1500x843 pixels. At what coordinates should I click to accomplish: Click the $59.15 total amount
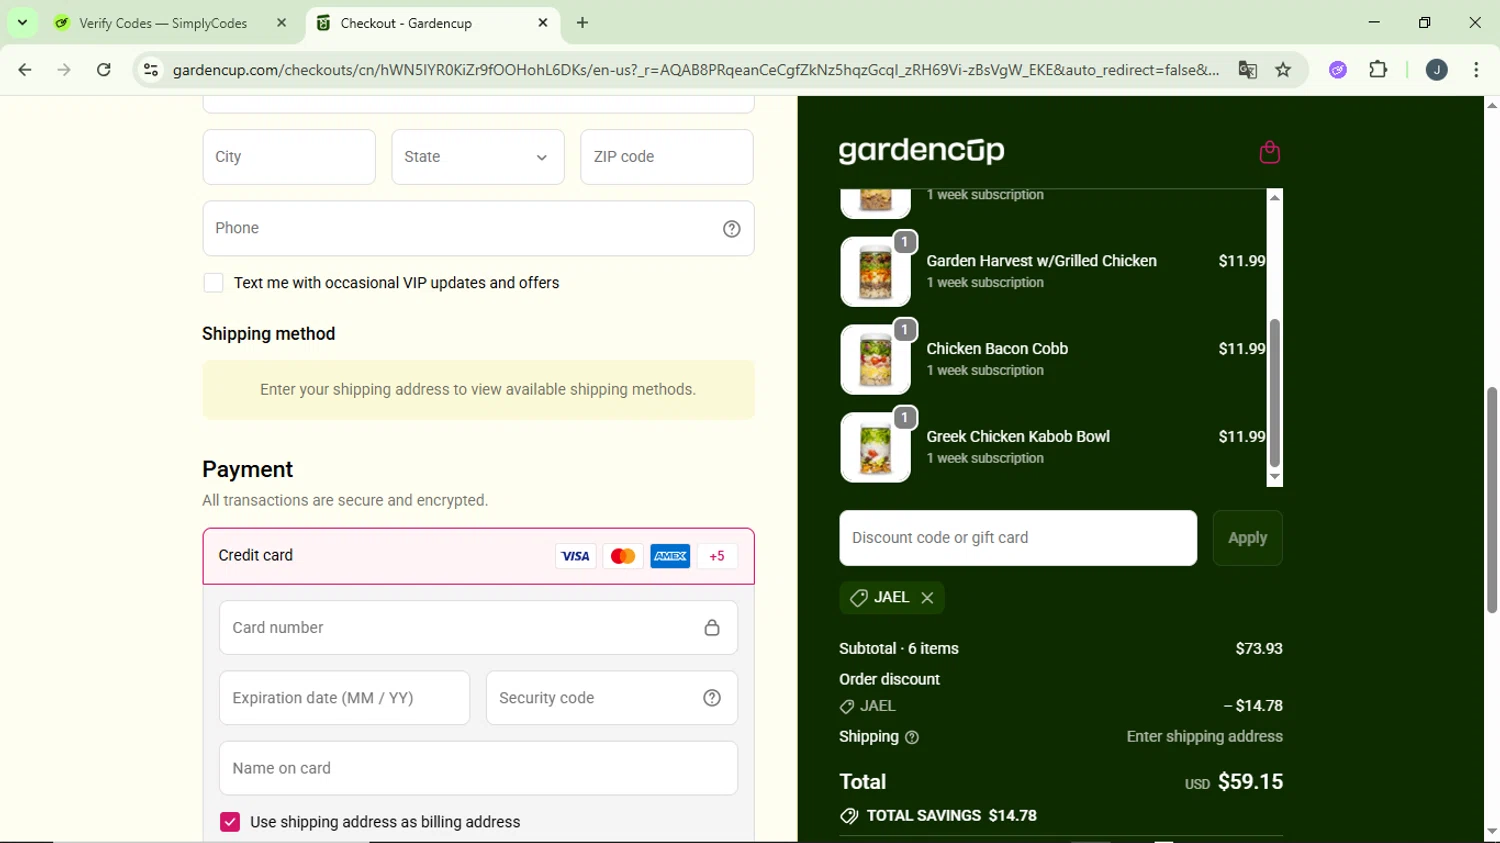(x=1250, y=782)
